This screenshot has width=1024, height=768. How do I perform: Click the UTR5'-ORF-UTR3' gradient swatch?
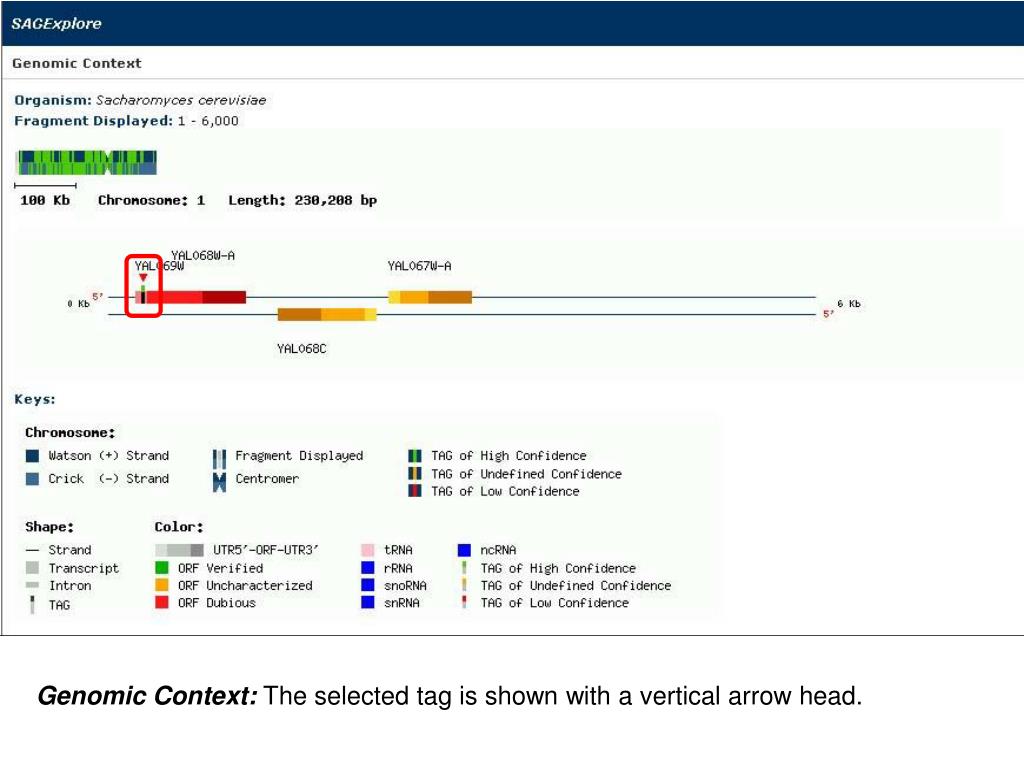pyautogui.click(x=180, y=550)
